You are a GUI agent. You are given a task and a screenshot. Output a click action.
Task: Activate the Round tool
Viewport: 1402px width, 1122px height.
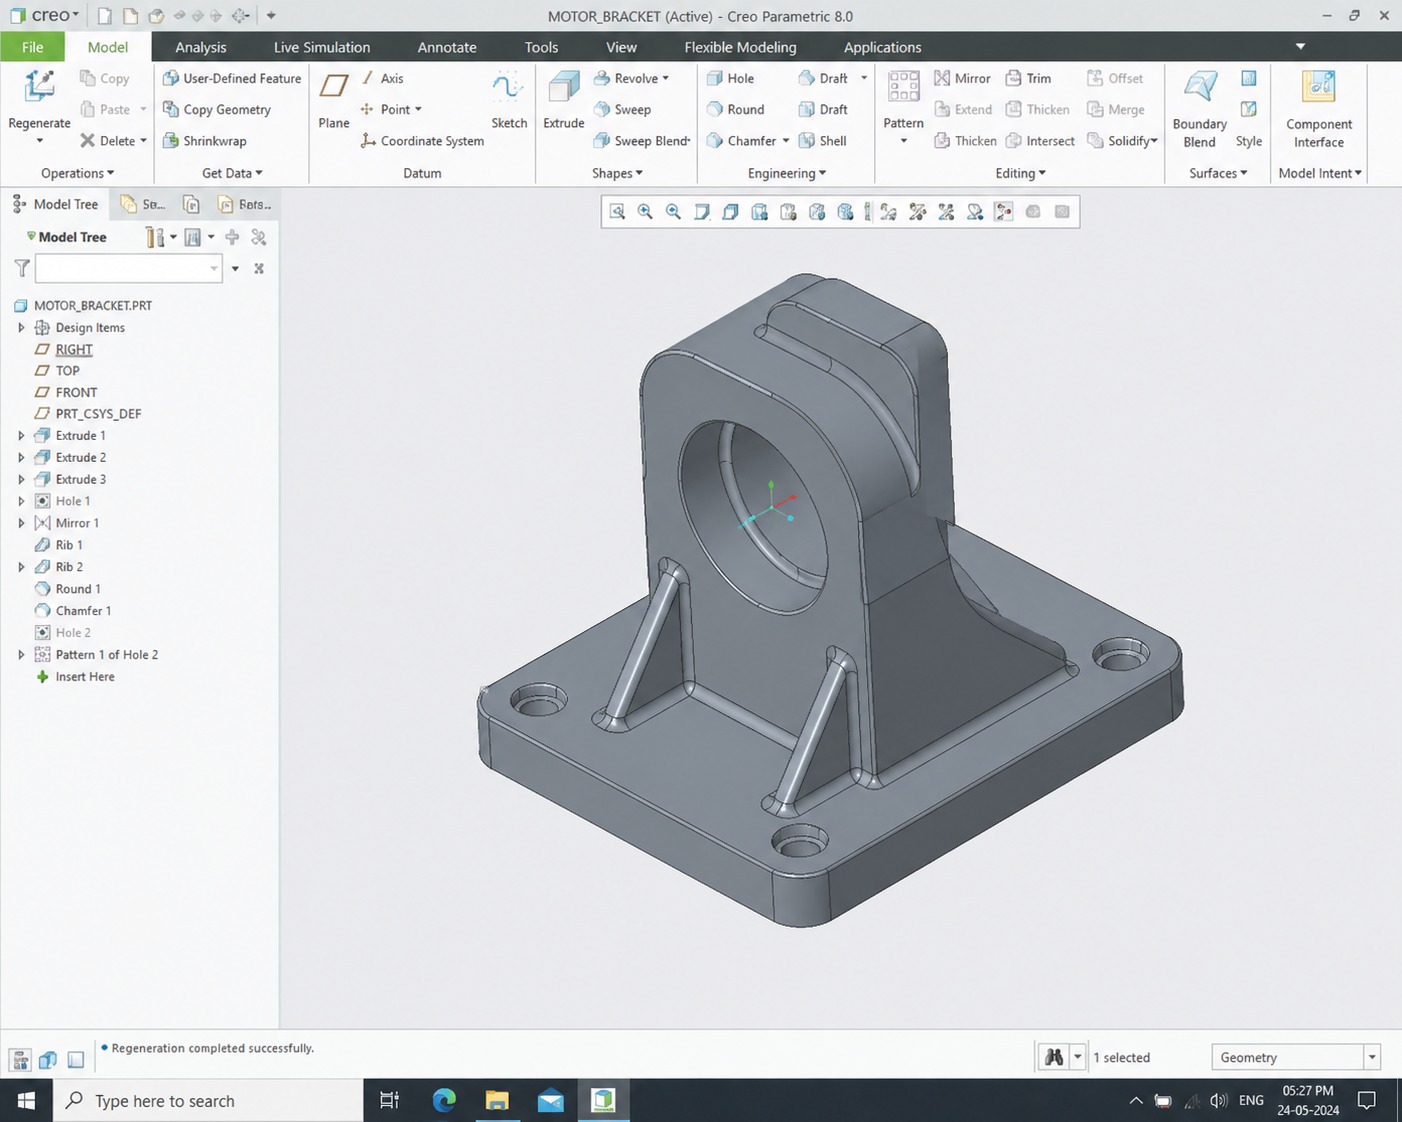click(735, 109)
